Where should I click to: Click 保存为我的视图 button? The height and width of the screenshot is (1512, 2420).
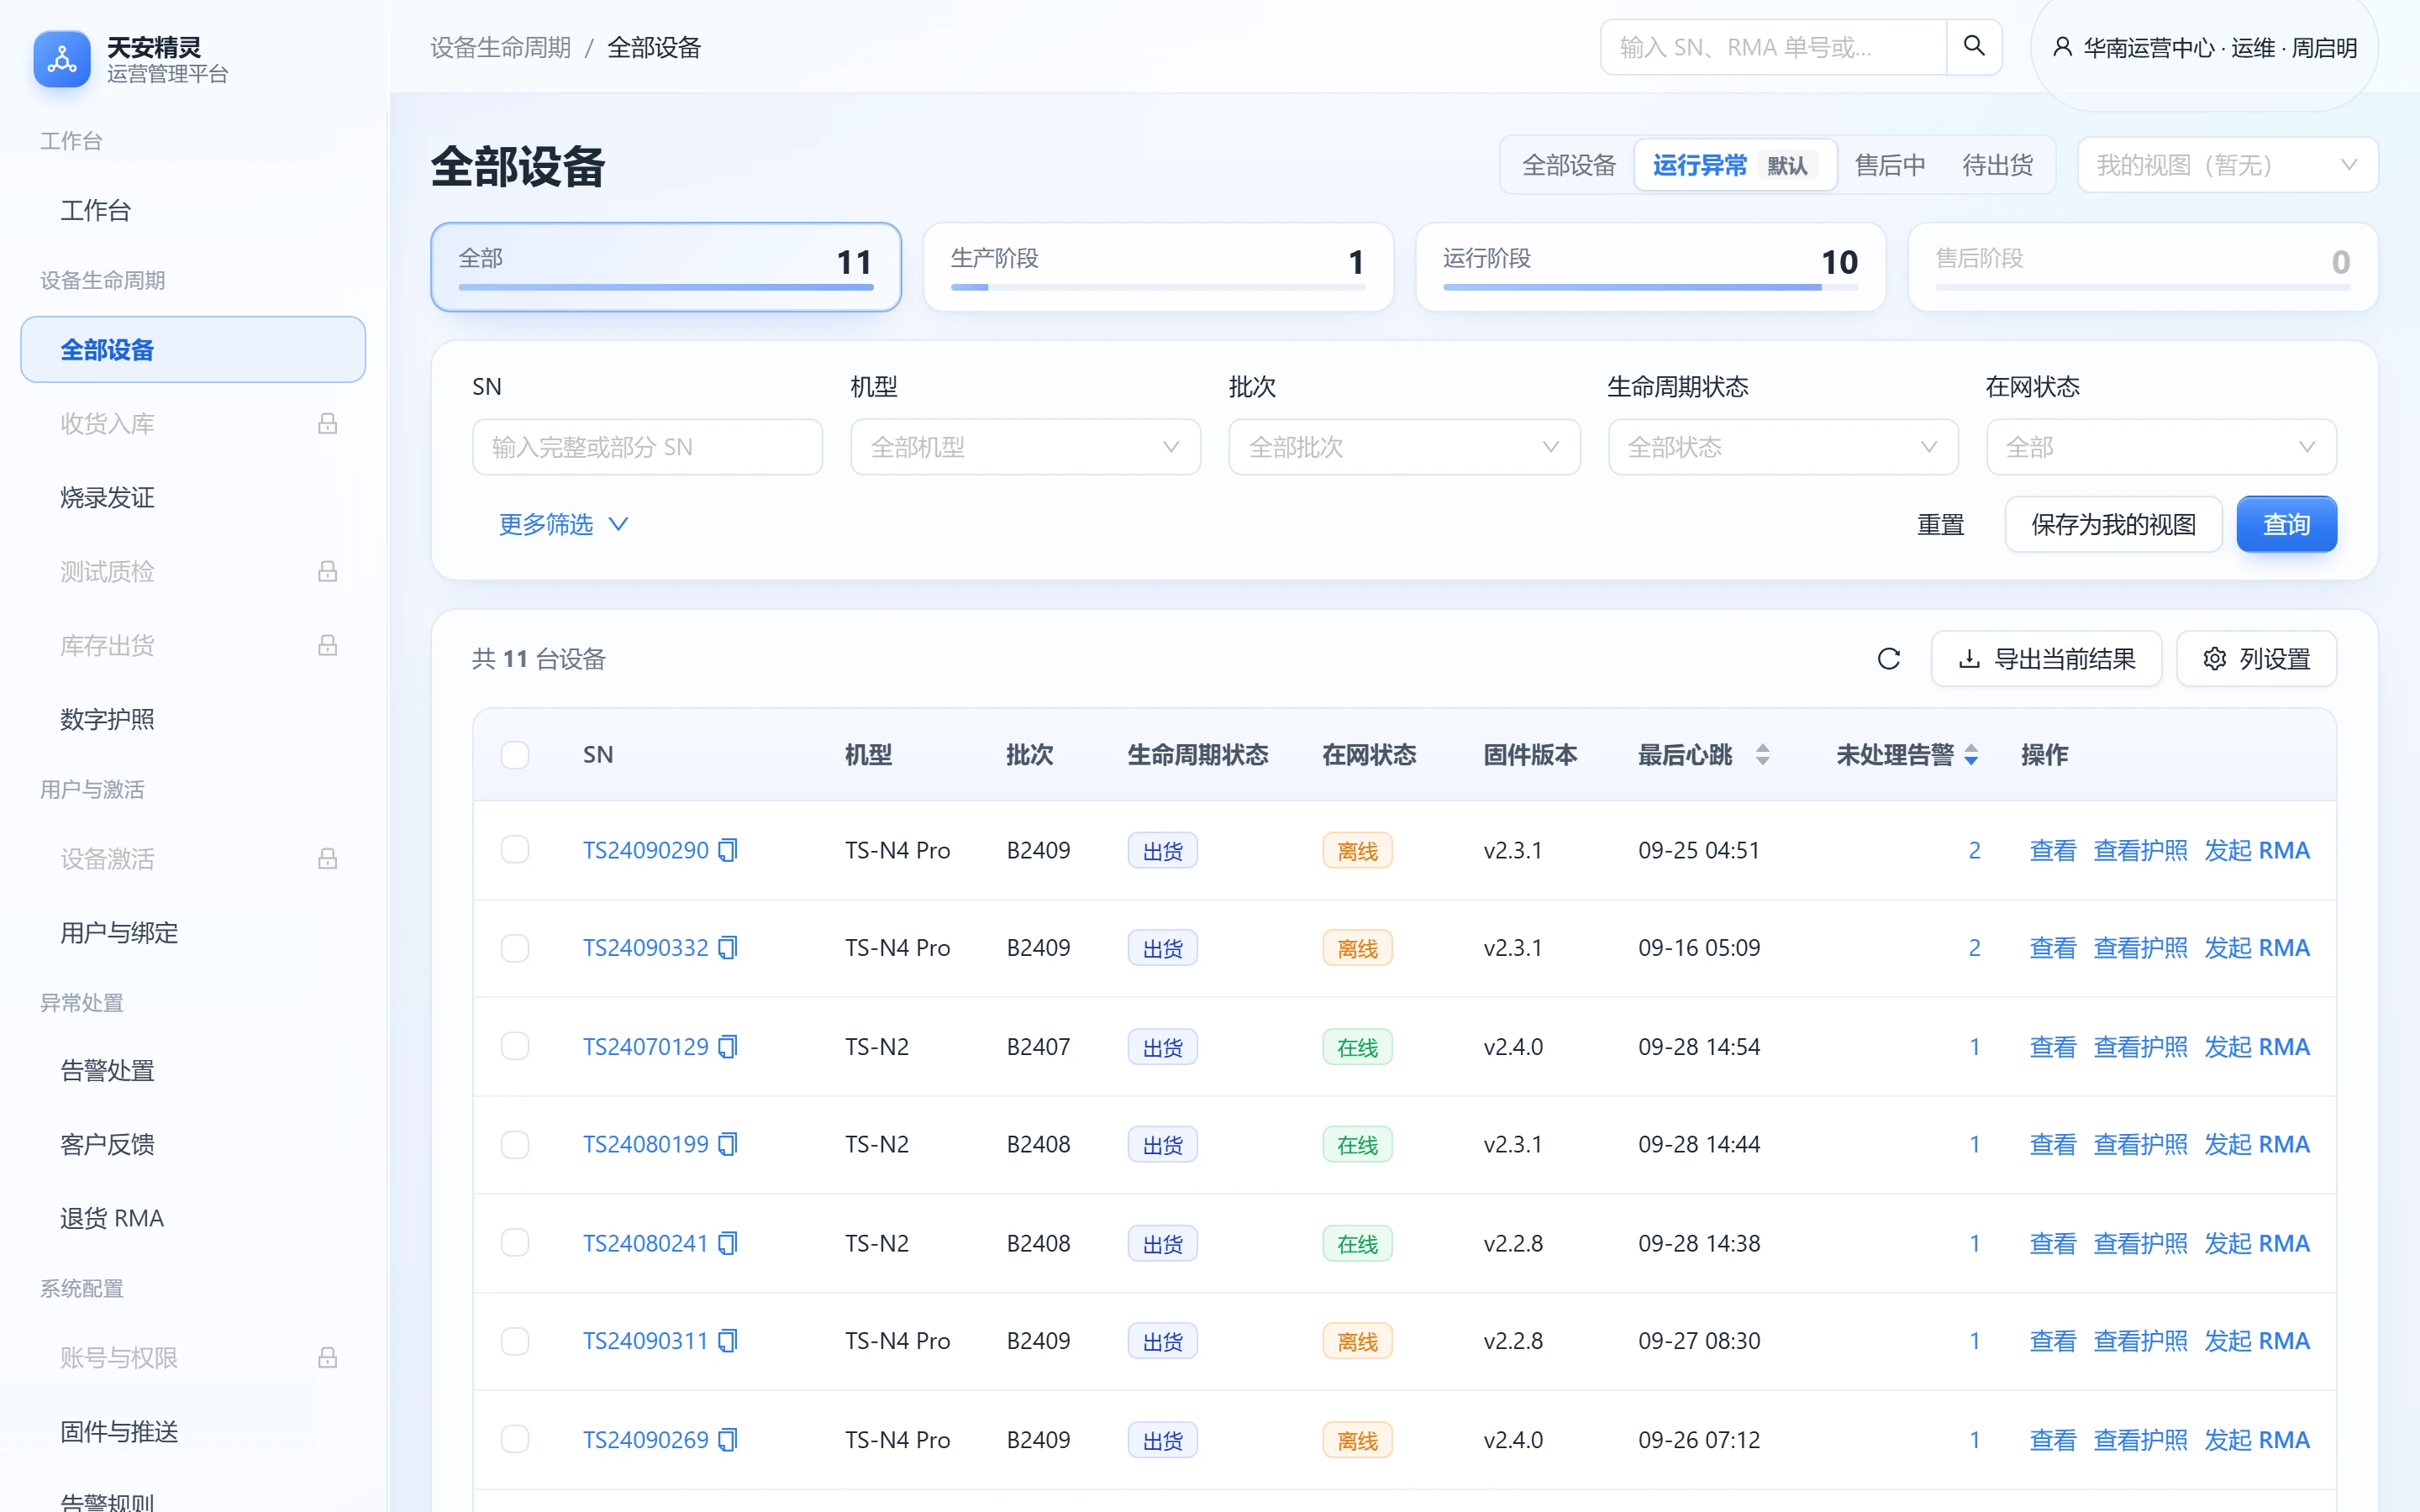click(2113, 524)
